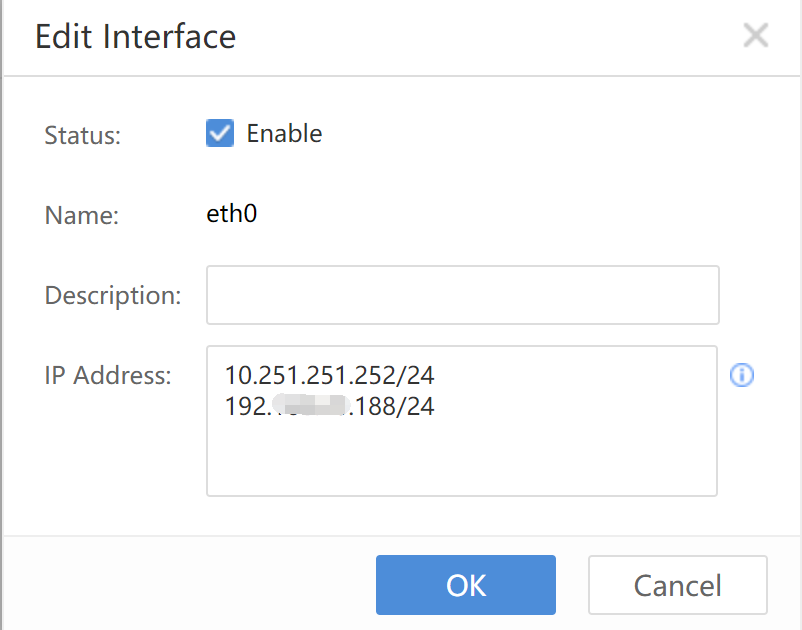Click the Edit Interface dialog title
The height and width of the screenshot is (630, 802).
135,37
